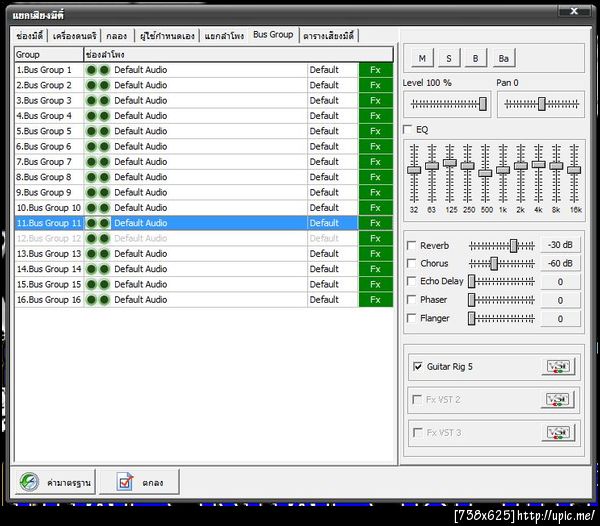
Task: Click the Reverb -30 dB value field
Action: point(560,245)
